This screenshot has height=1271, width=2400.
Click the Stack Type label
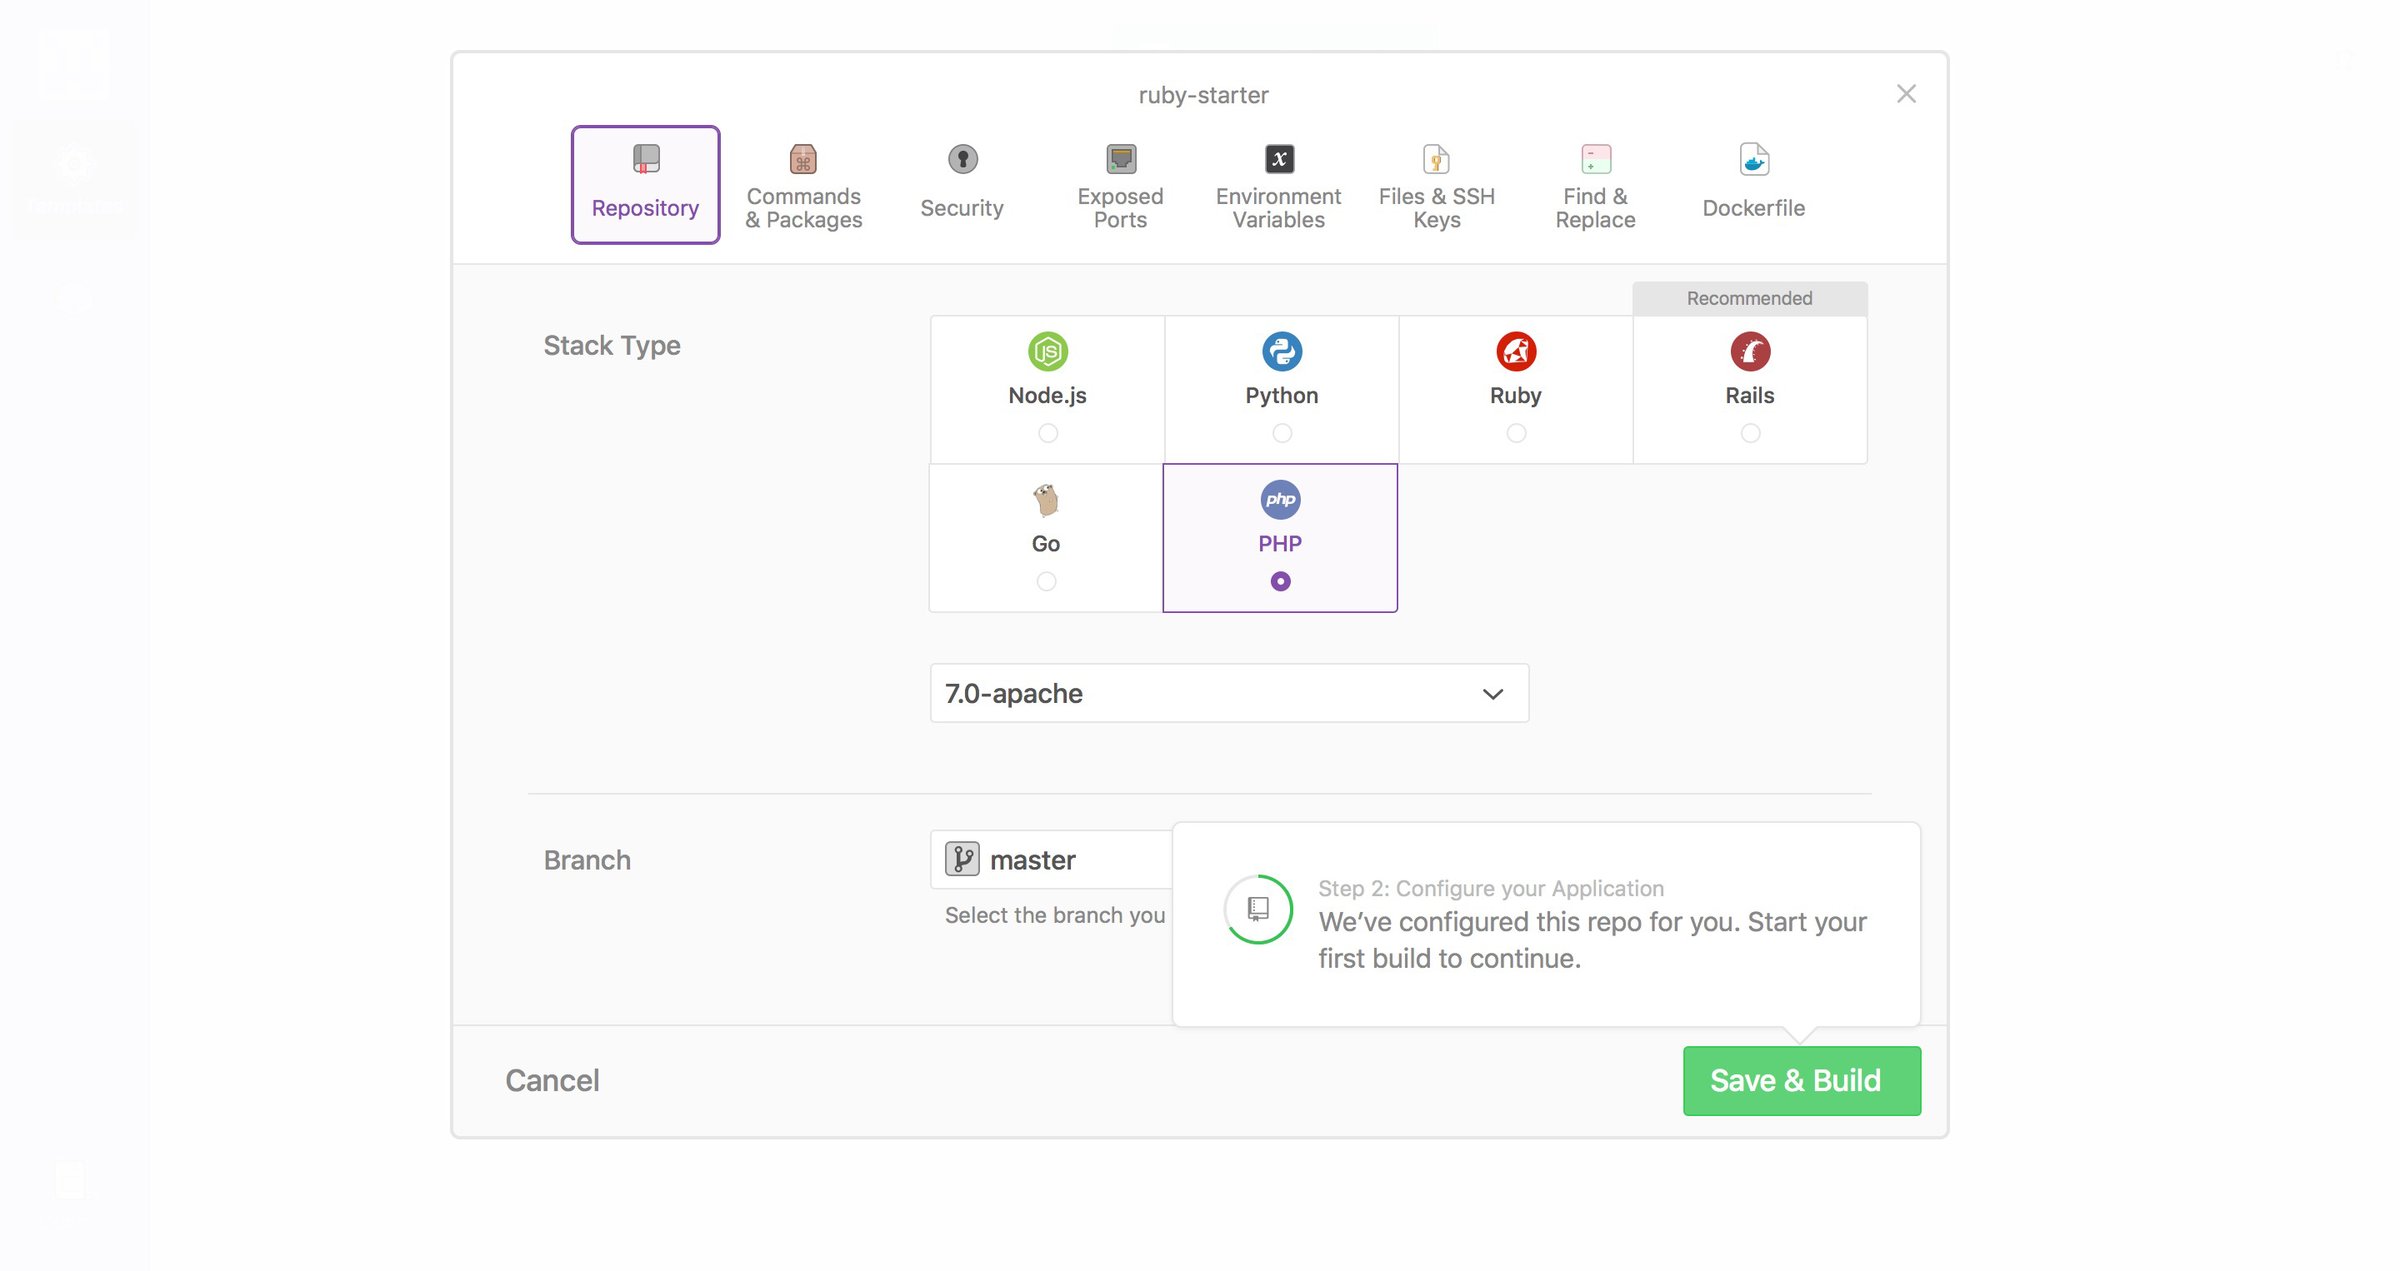(612, 345)
